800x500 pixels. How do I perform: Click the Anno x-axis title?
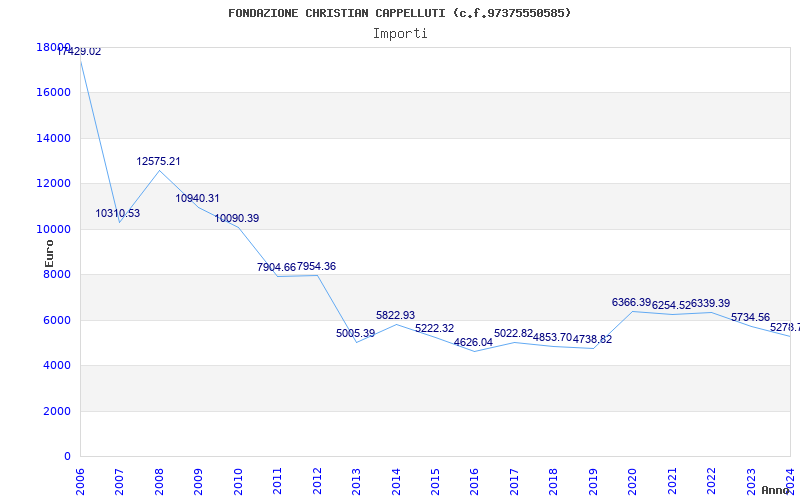click(776, 490)
